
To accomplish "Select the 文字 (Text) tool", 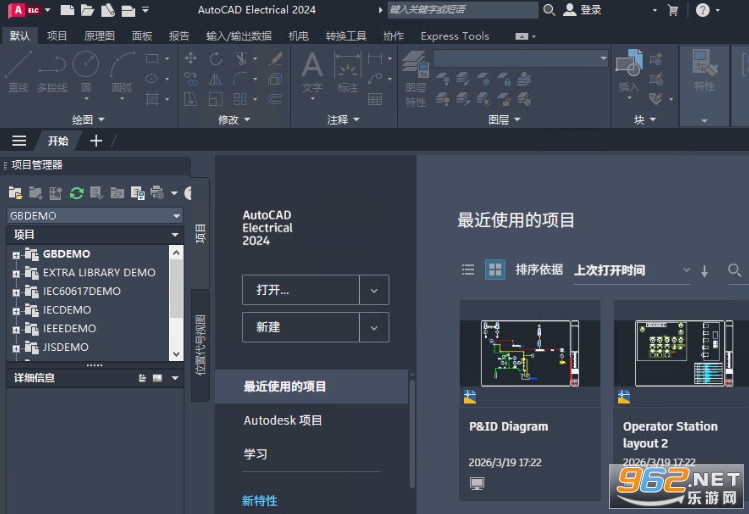I will point(312,72).
